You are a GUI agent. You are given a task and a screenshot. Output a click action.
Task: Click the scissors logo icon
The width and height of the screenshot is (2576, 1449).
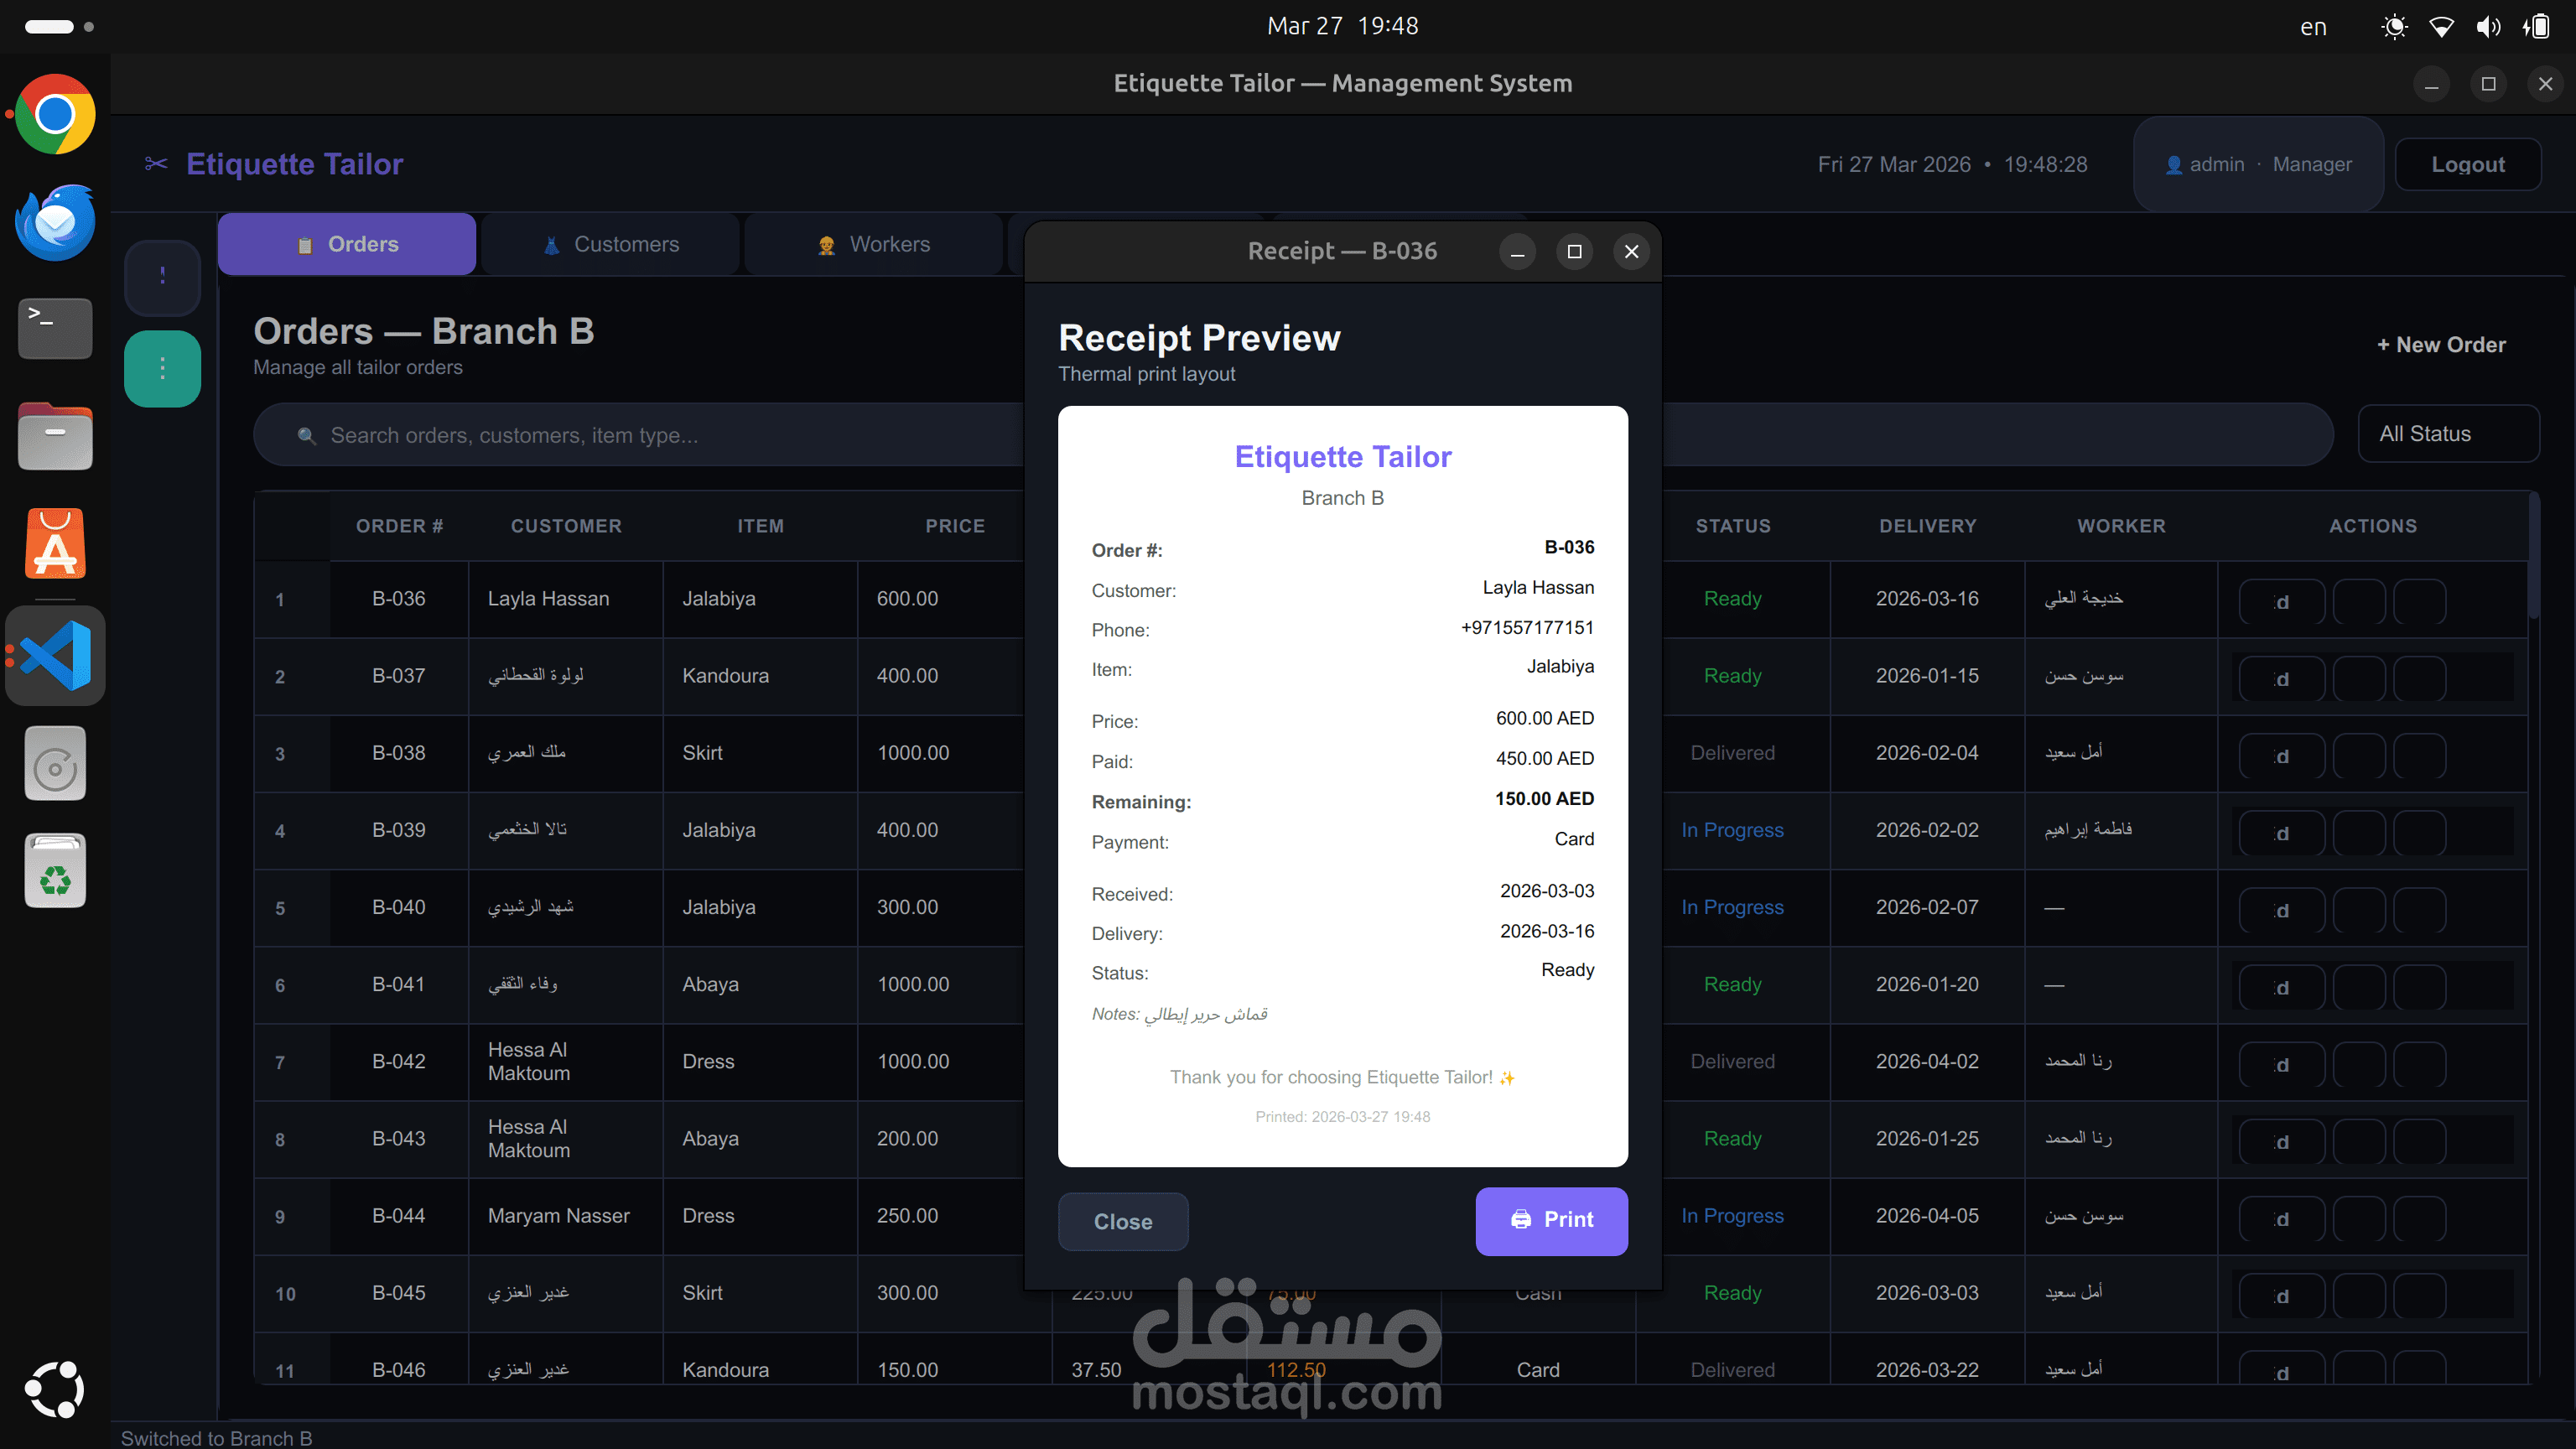(x=156, y=164)
